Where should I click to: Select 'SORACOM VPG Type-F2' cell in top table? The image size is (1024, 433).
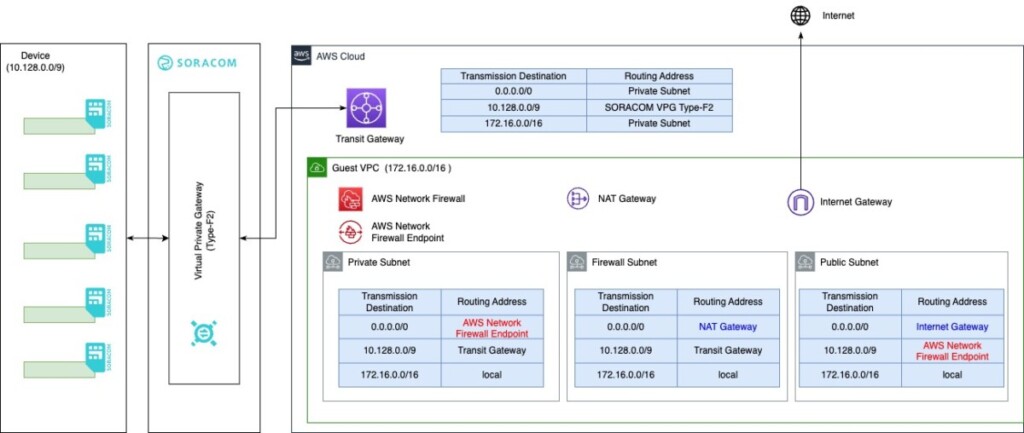(x=659, y=107)
